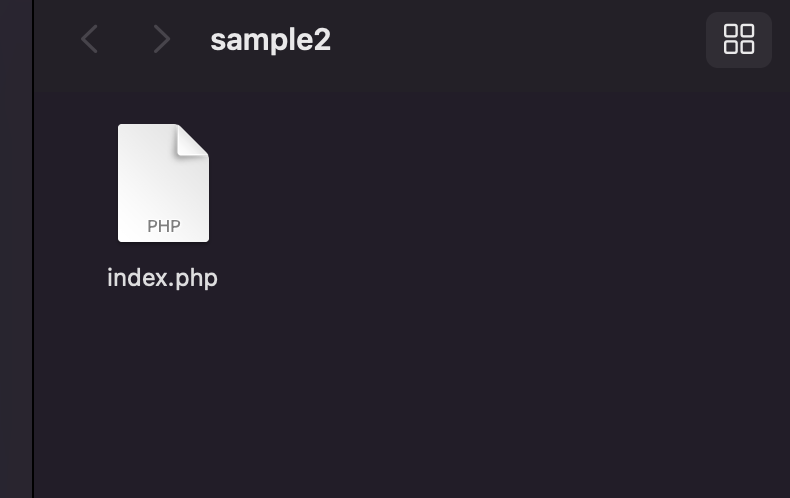
Task: Select the index.php file name label
Action: coord(162,278)
